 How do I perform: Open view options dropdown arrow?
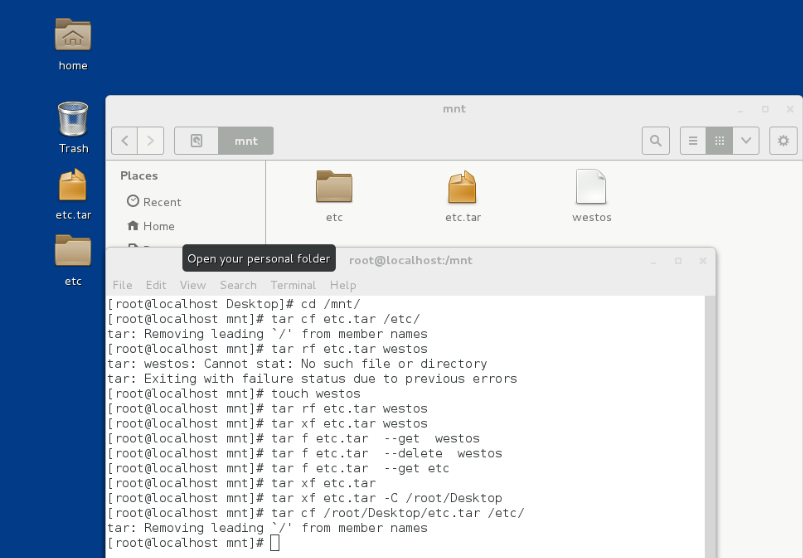click(x=746, y=140)
